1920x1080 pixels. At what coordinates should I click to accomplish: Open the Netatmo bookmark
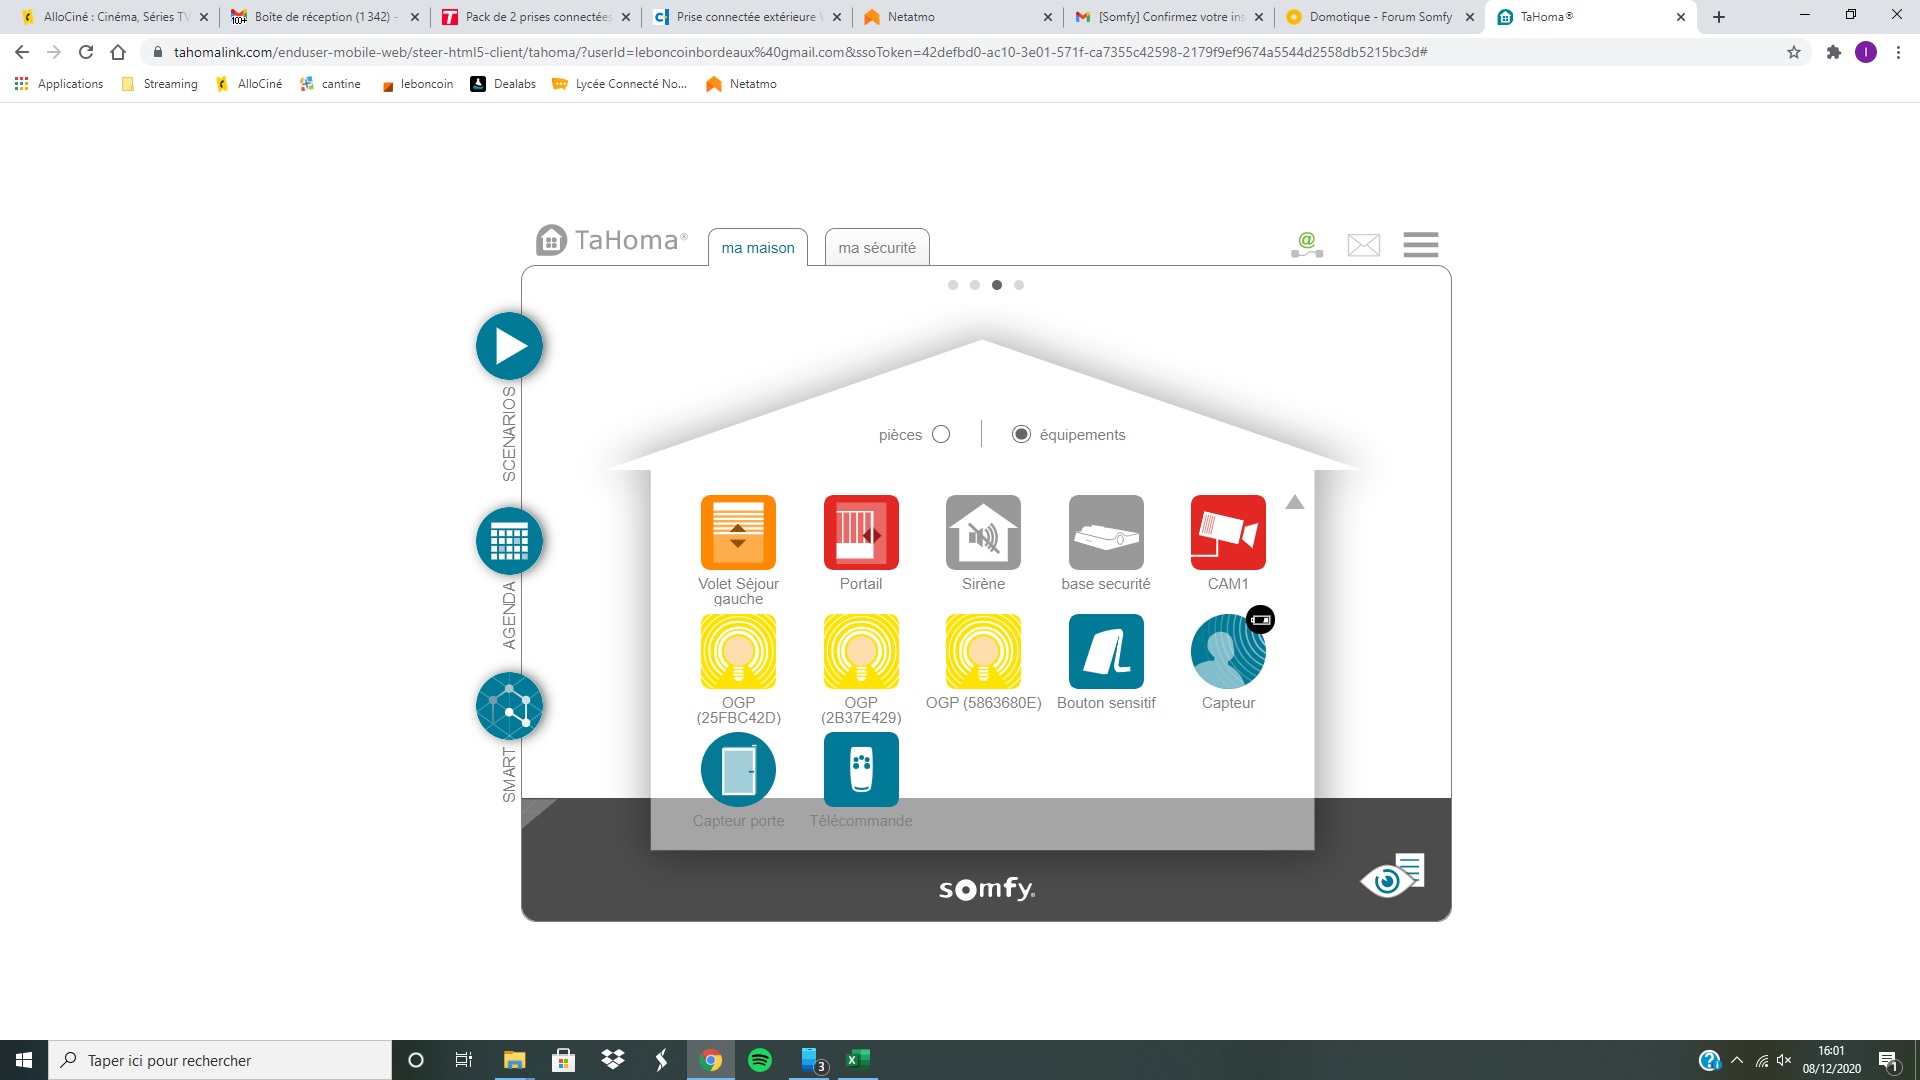[741, 84]
